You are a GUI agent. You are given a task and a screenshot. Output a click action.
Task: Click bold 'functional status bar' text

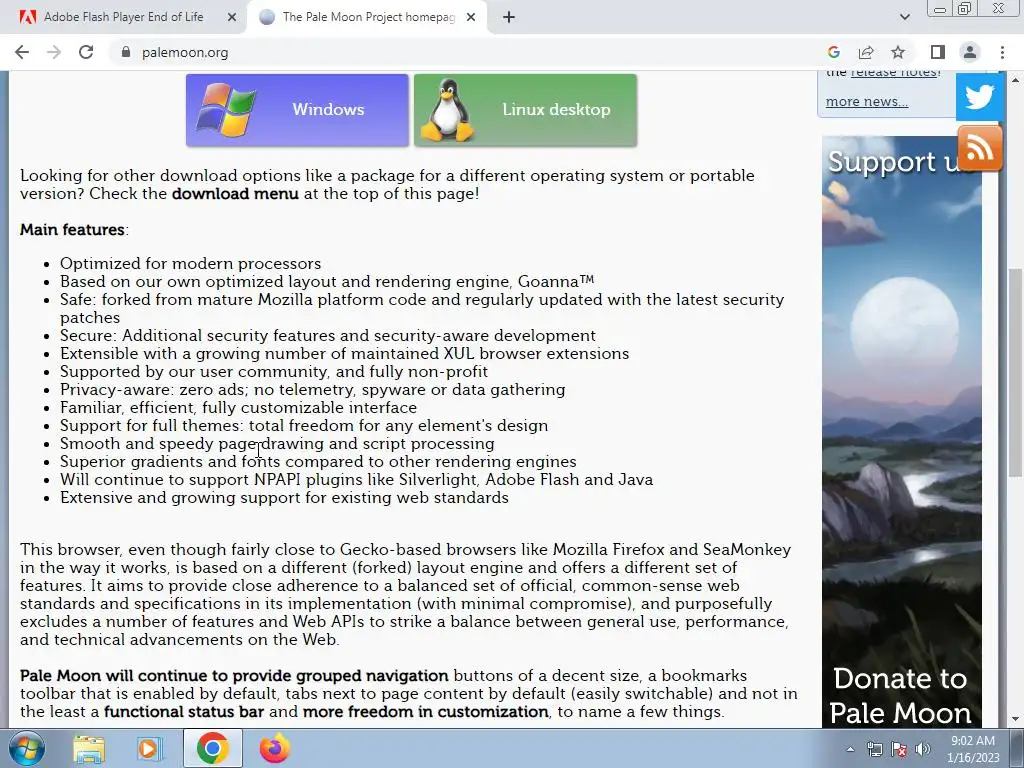[184, 712]
